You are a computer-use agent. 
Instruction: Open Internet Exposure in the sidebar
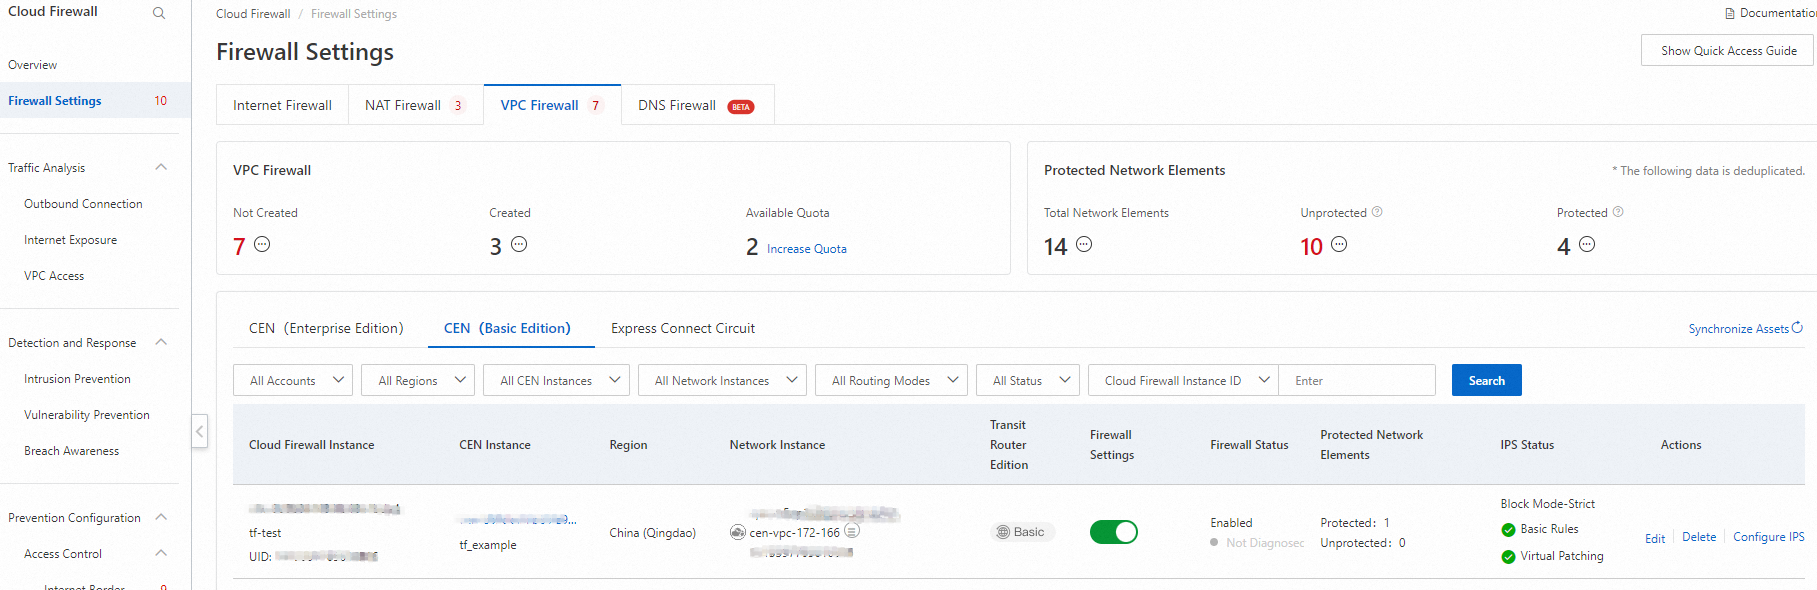[70, 240]
